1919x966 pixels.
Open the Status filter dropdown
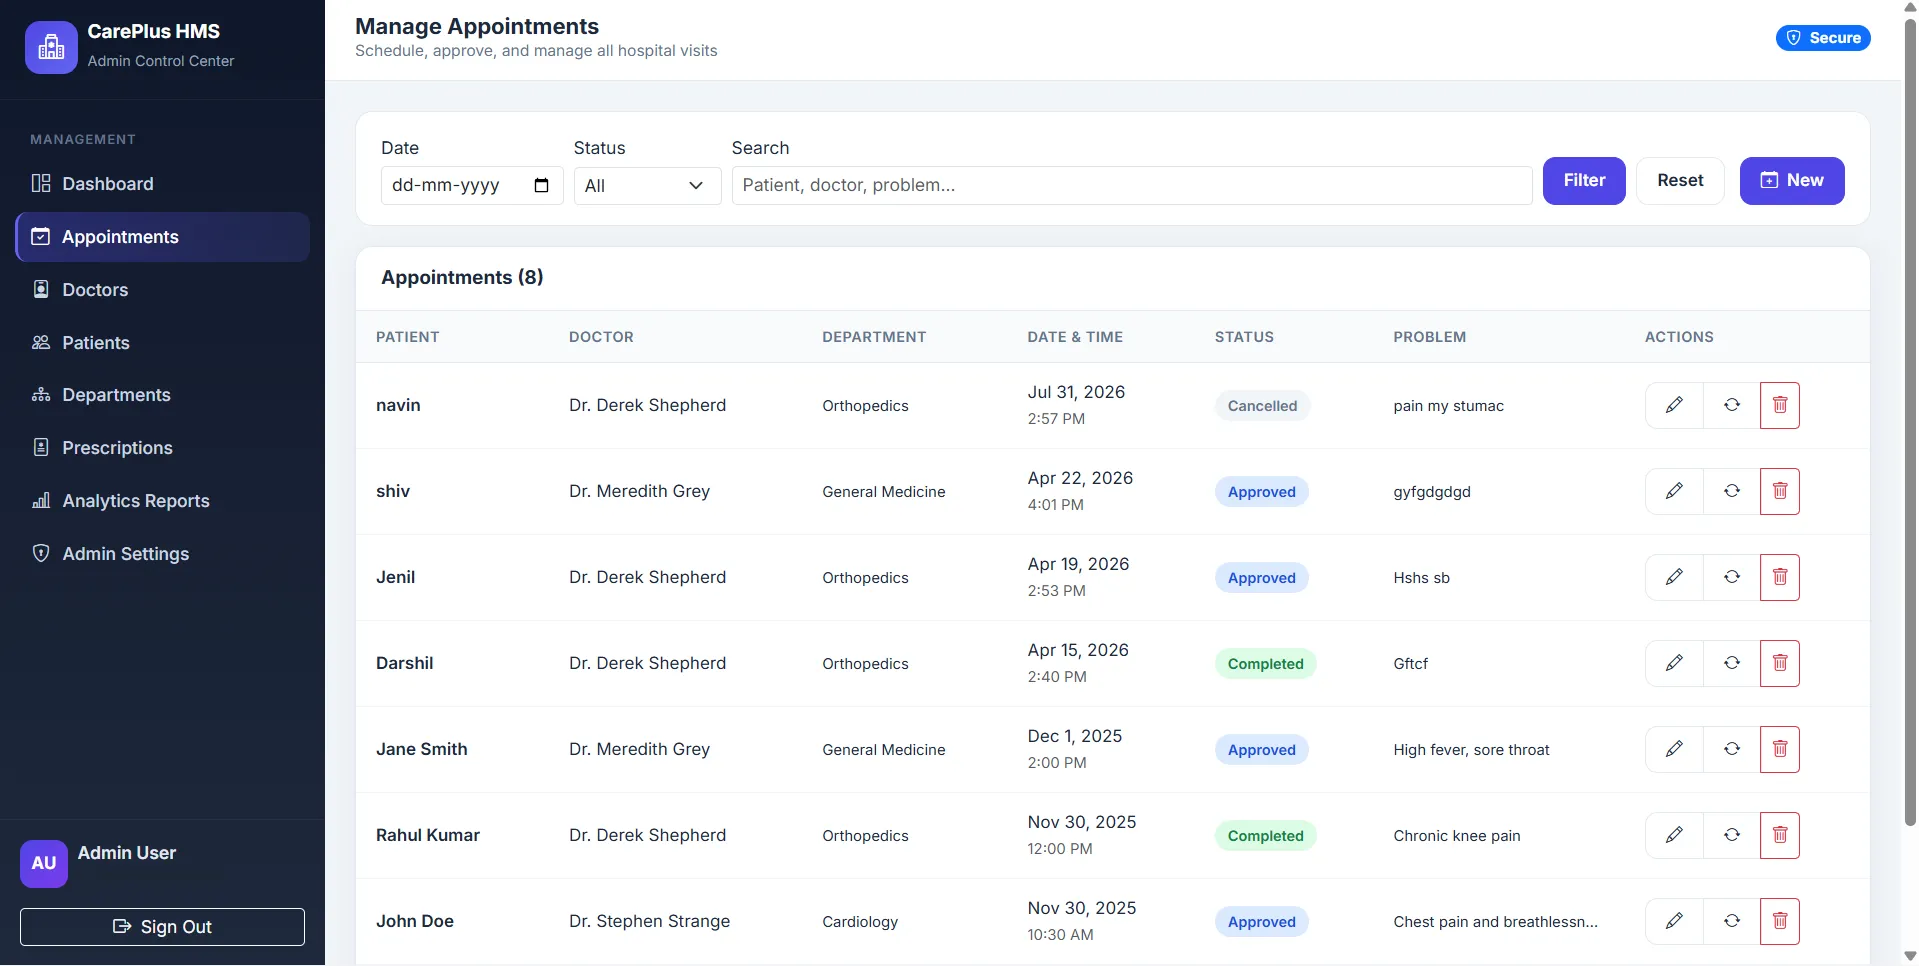click(x=647, y=186)
